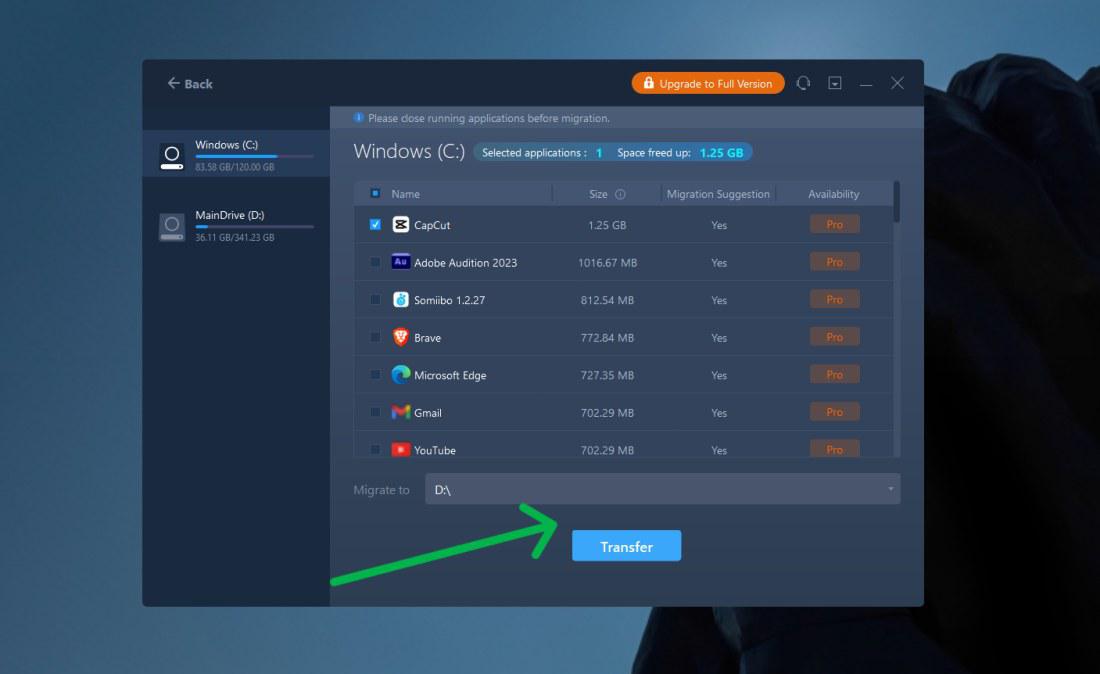Image resolution: width=1100 pixels, height=674 pixels.
Task: Select the Windows (C:) drive icon
Action: point(172,156)
